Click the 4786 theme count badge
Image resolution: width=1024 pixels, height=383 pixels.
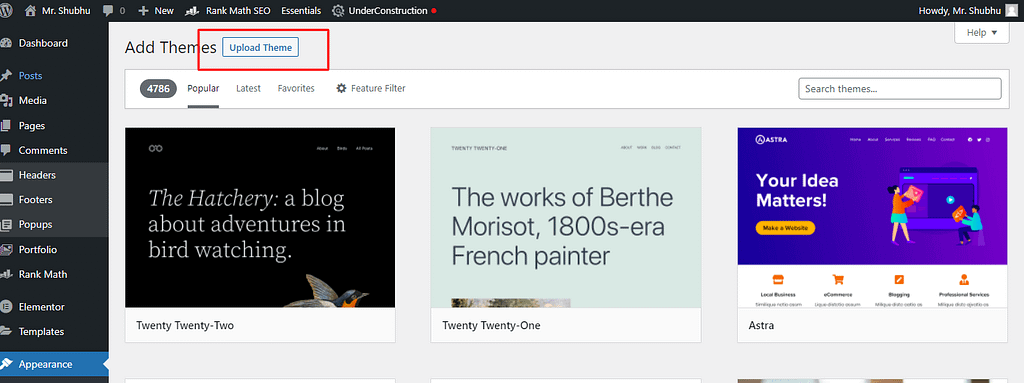tap(158, 89)
